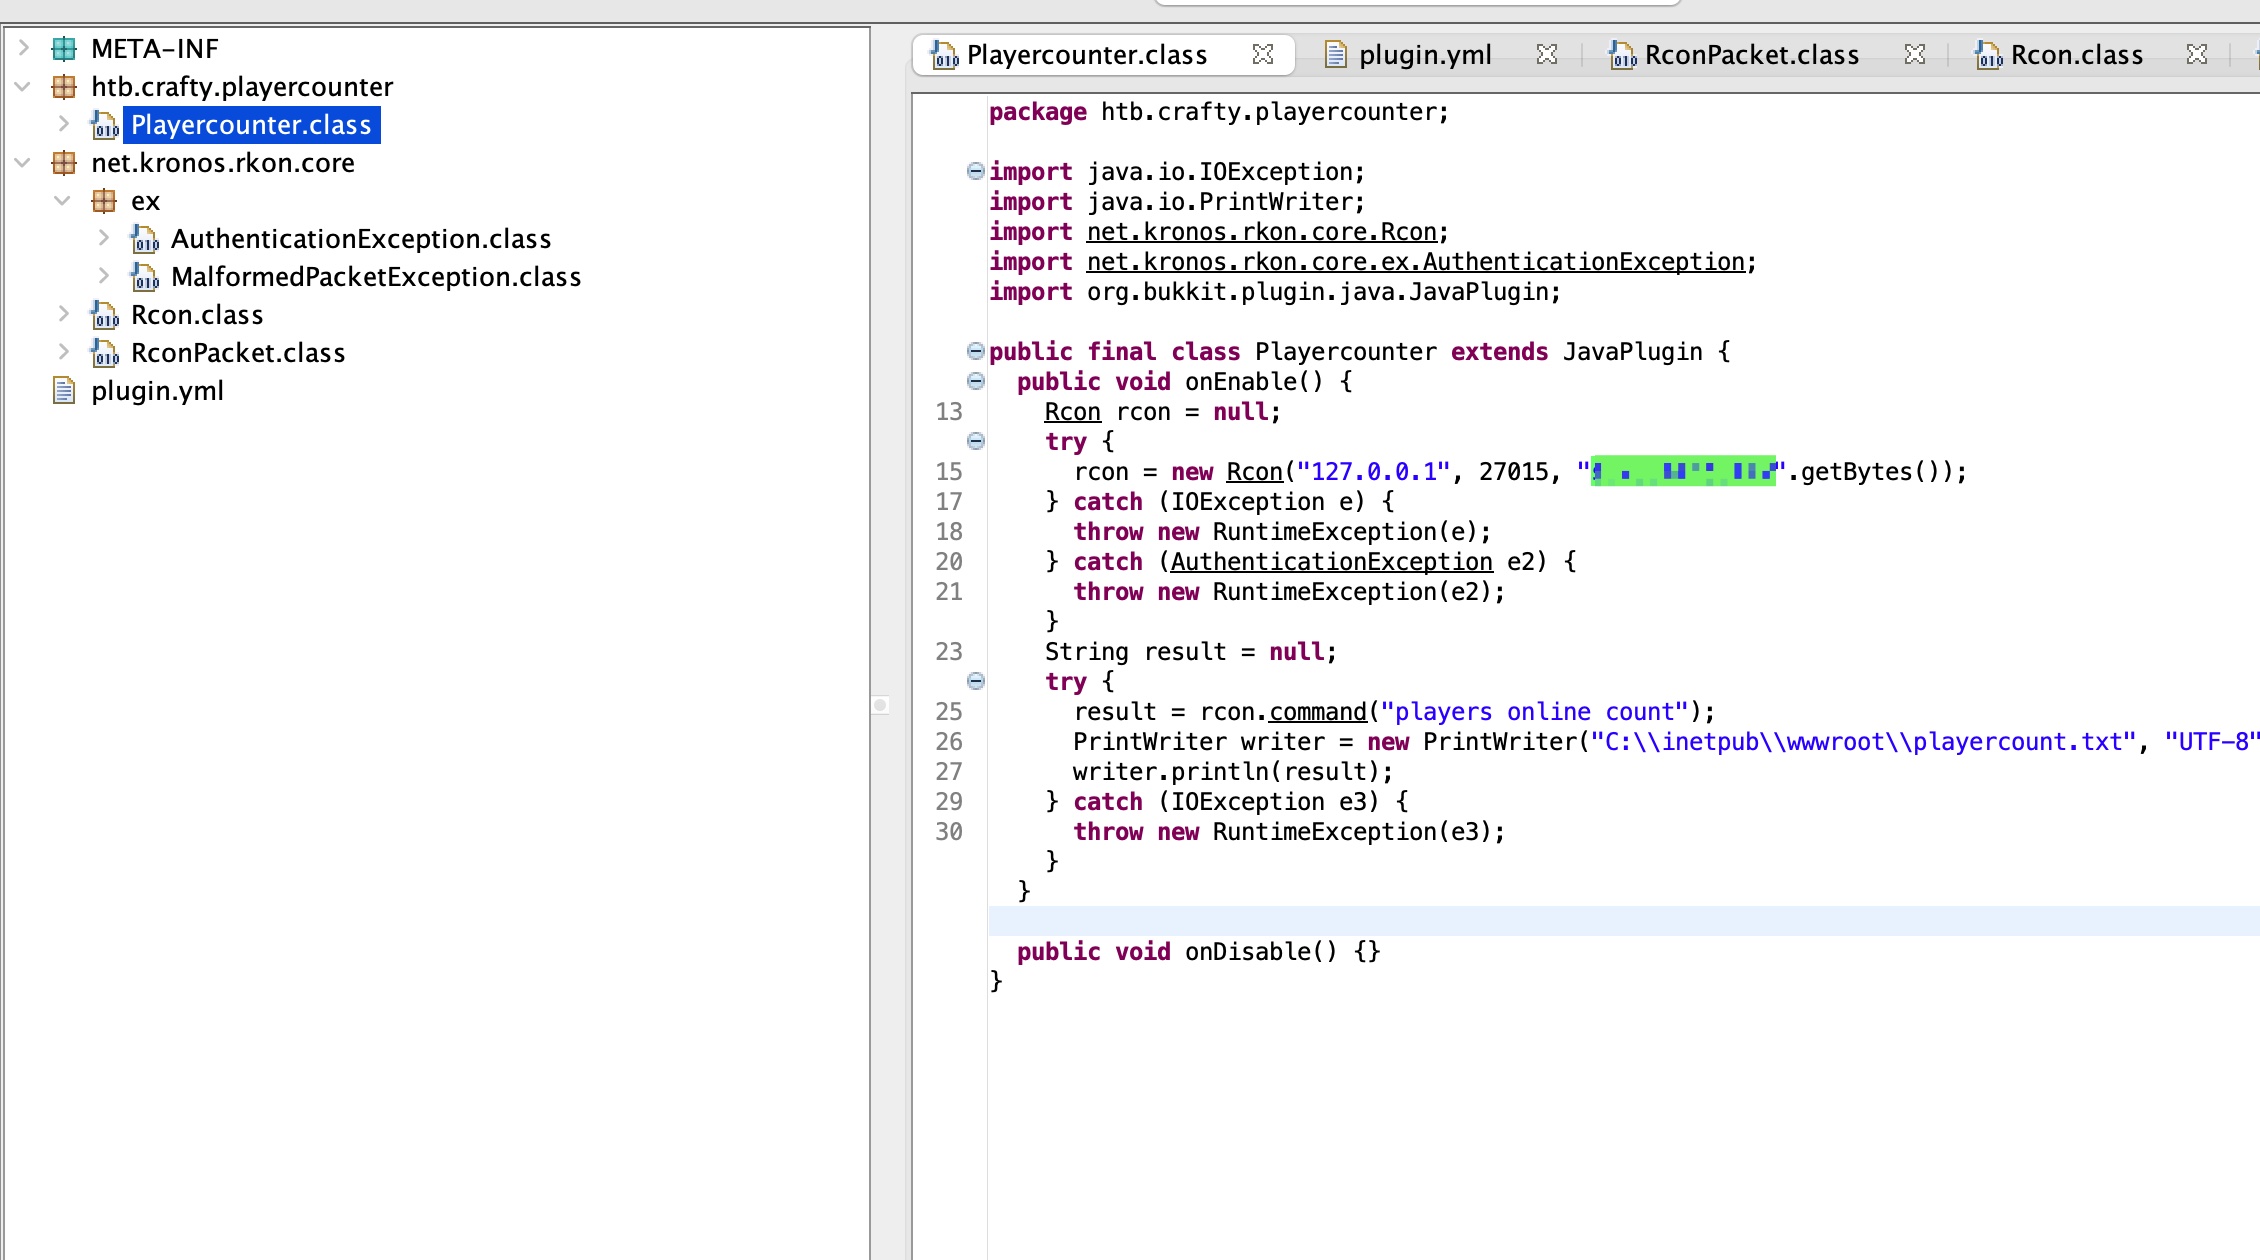This screenshot has height=1260, width=2260.
Task: Switch to the plugin.yml tab
Action: [1424, 55]
